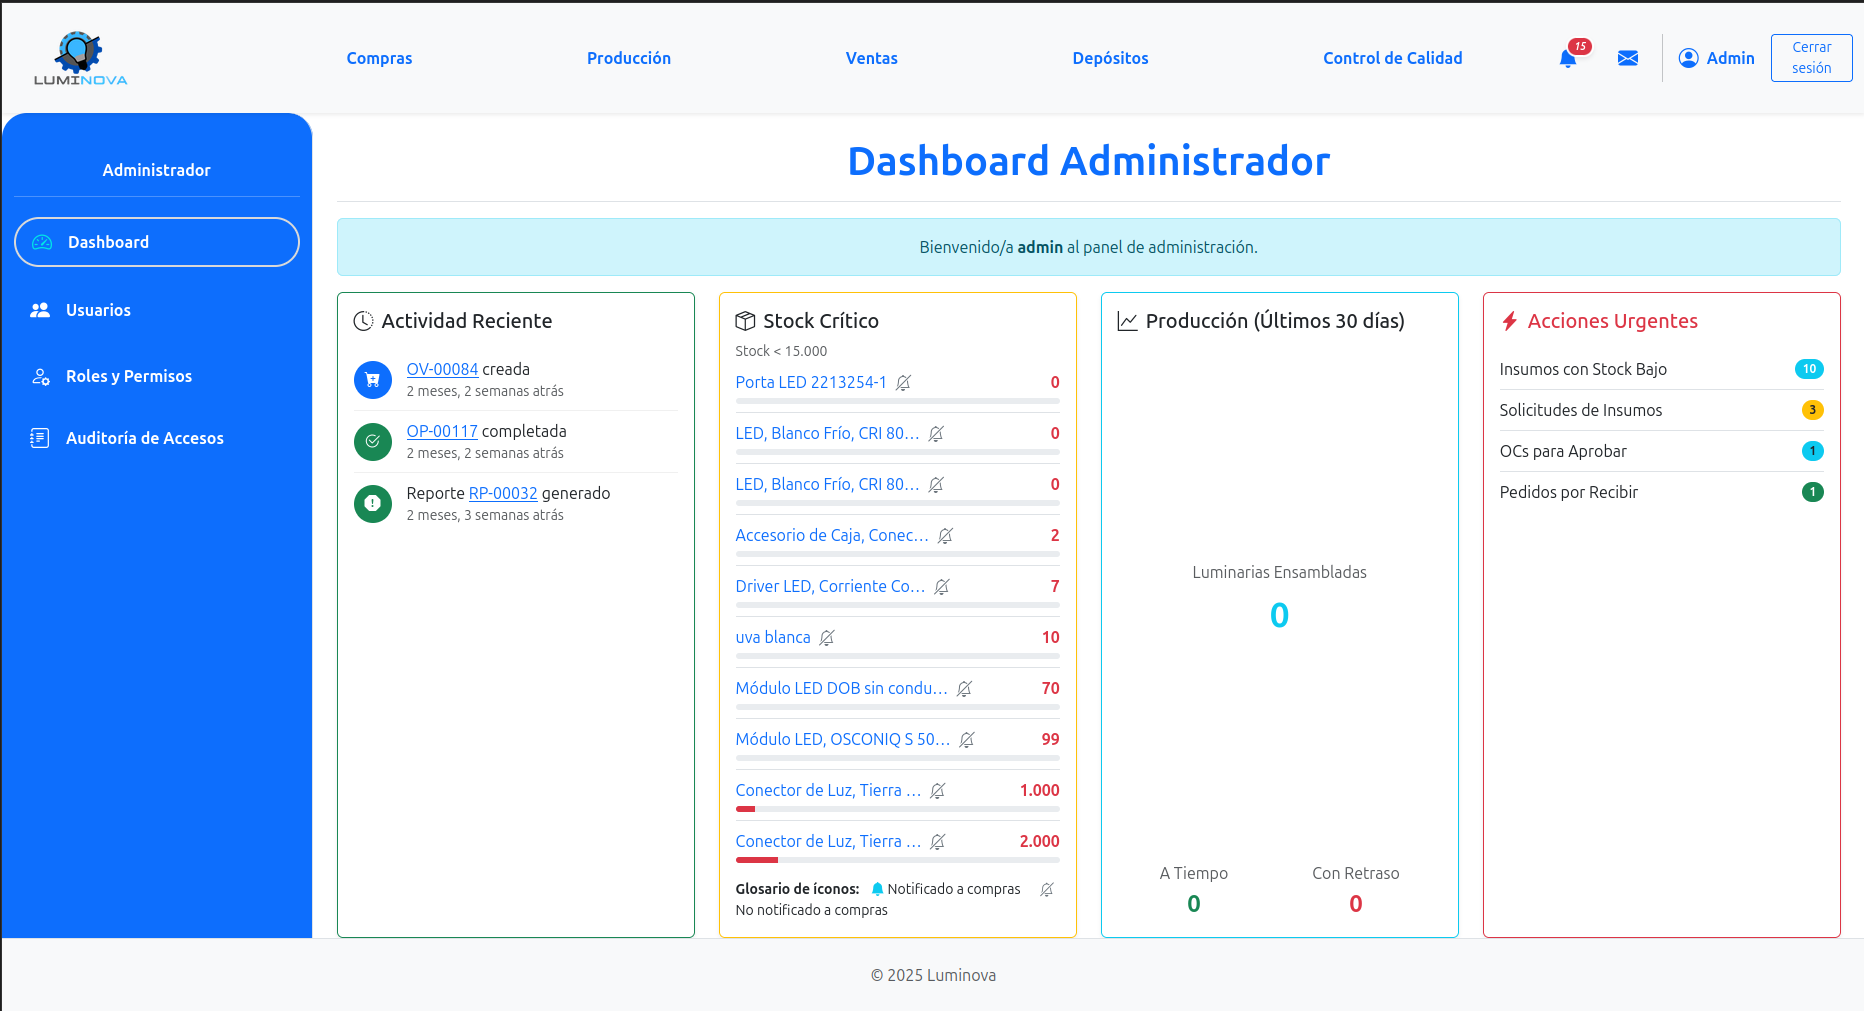Open the RP-00032 report link
This screenshot has height=1011, width=1864.
pyautogui.click(x=503, y=493)
